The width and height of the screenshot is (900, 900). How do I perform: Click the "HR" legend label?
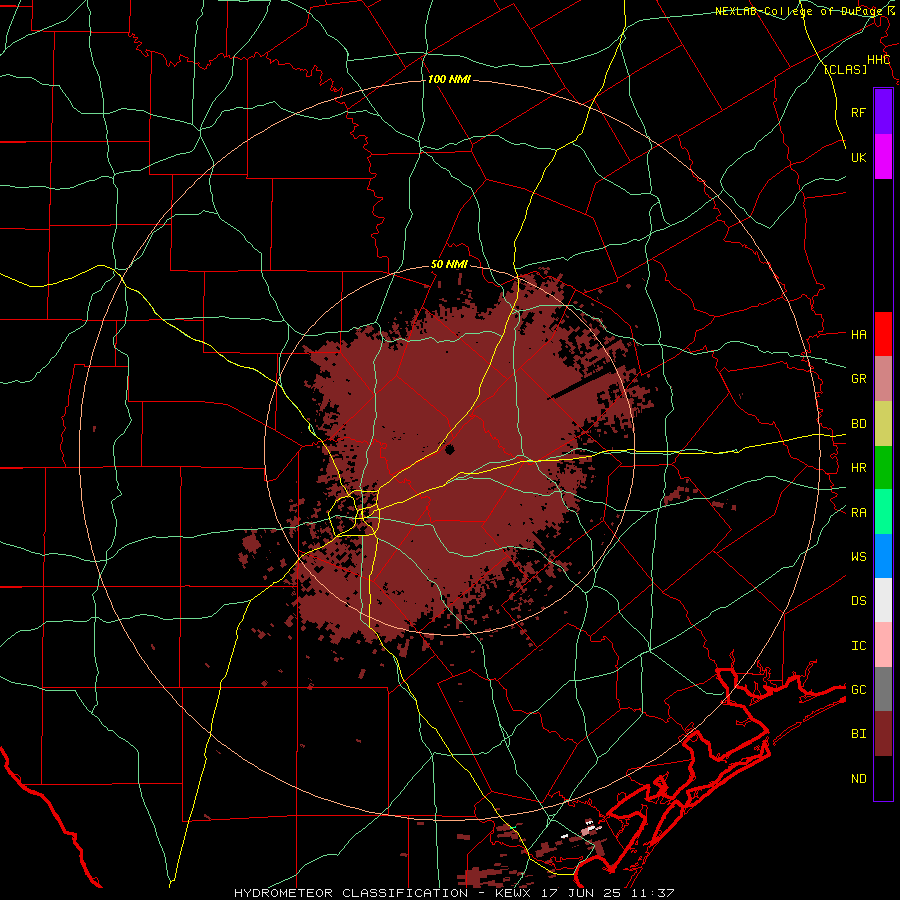[858, 468]
